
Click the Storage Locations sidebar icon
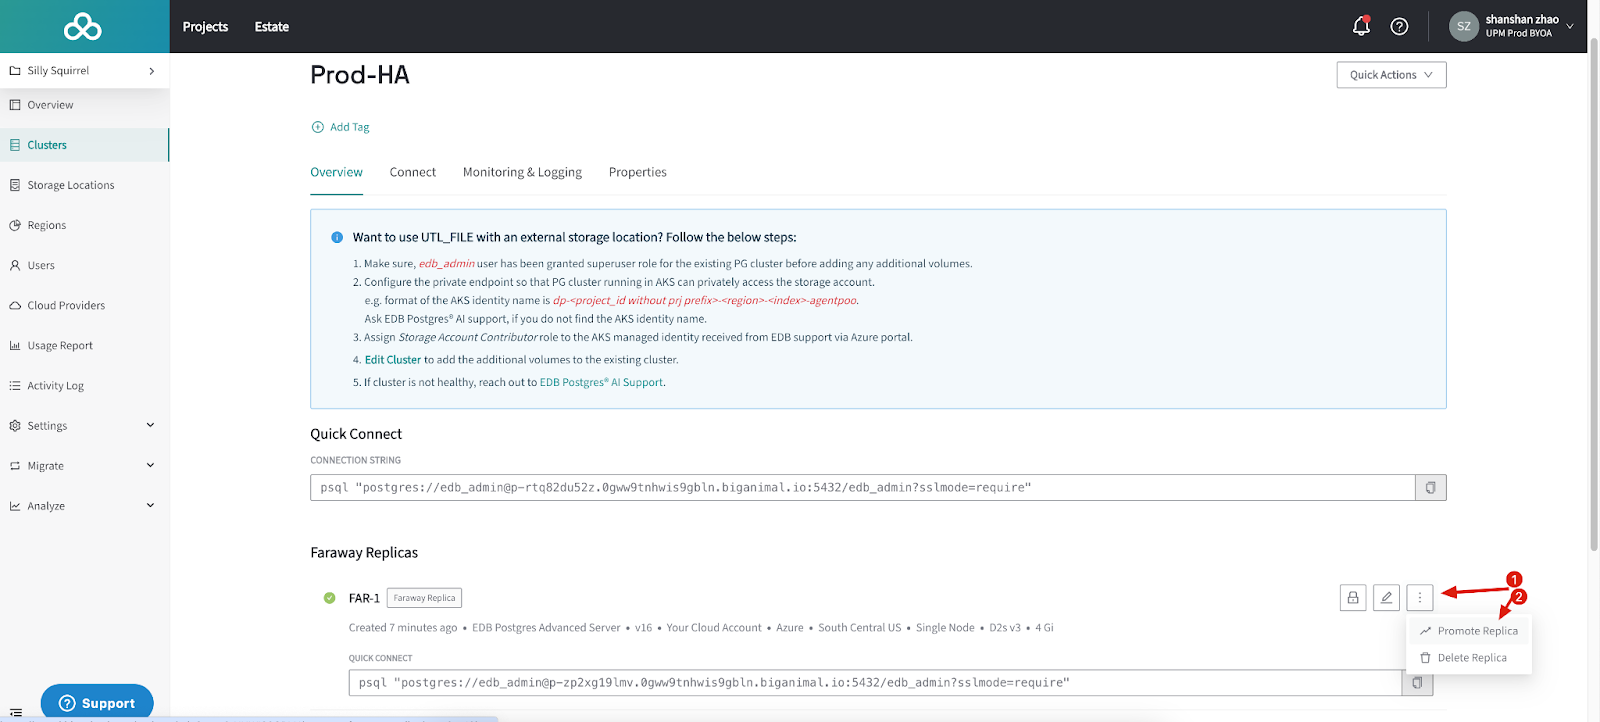(x=15, y=185)
